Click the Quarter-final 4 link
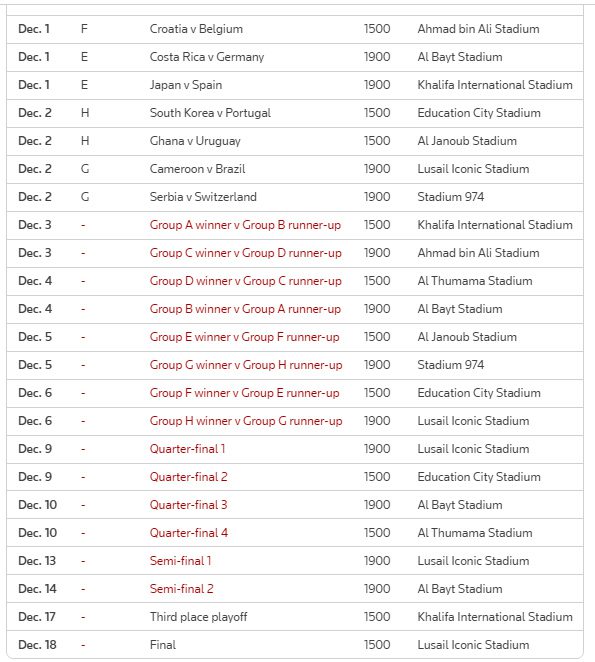Viewport: 595px width, 662px height. coord(188,533)
